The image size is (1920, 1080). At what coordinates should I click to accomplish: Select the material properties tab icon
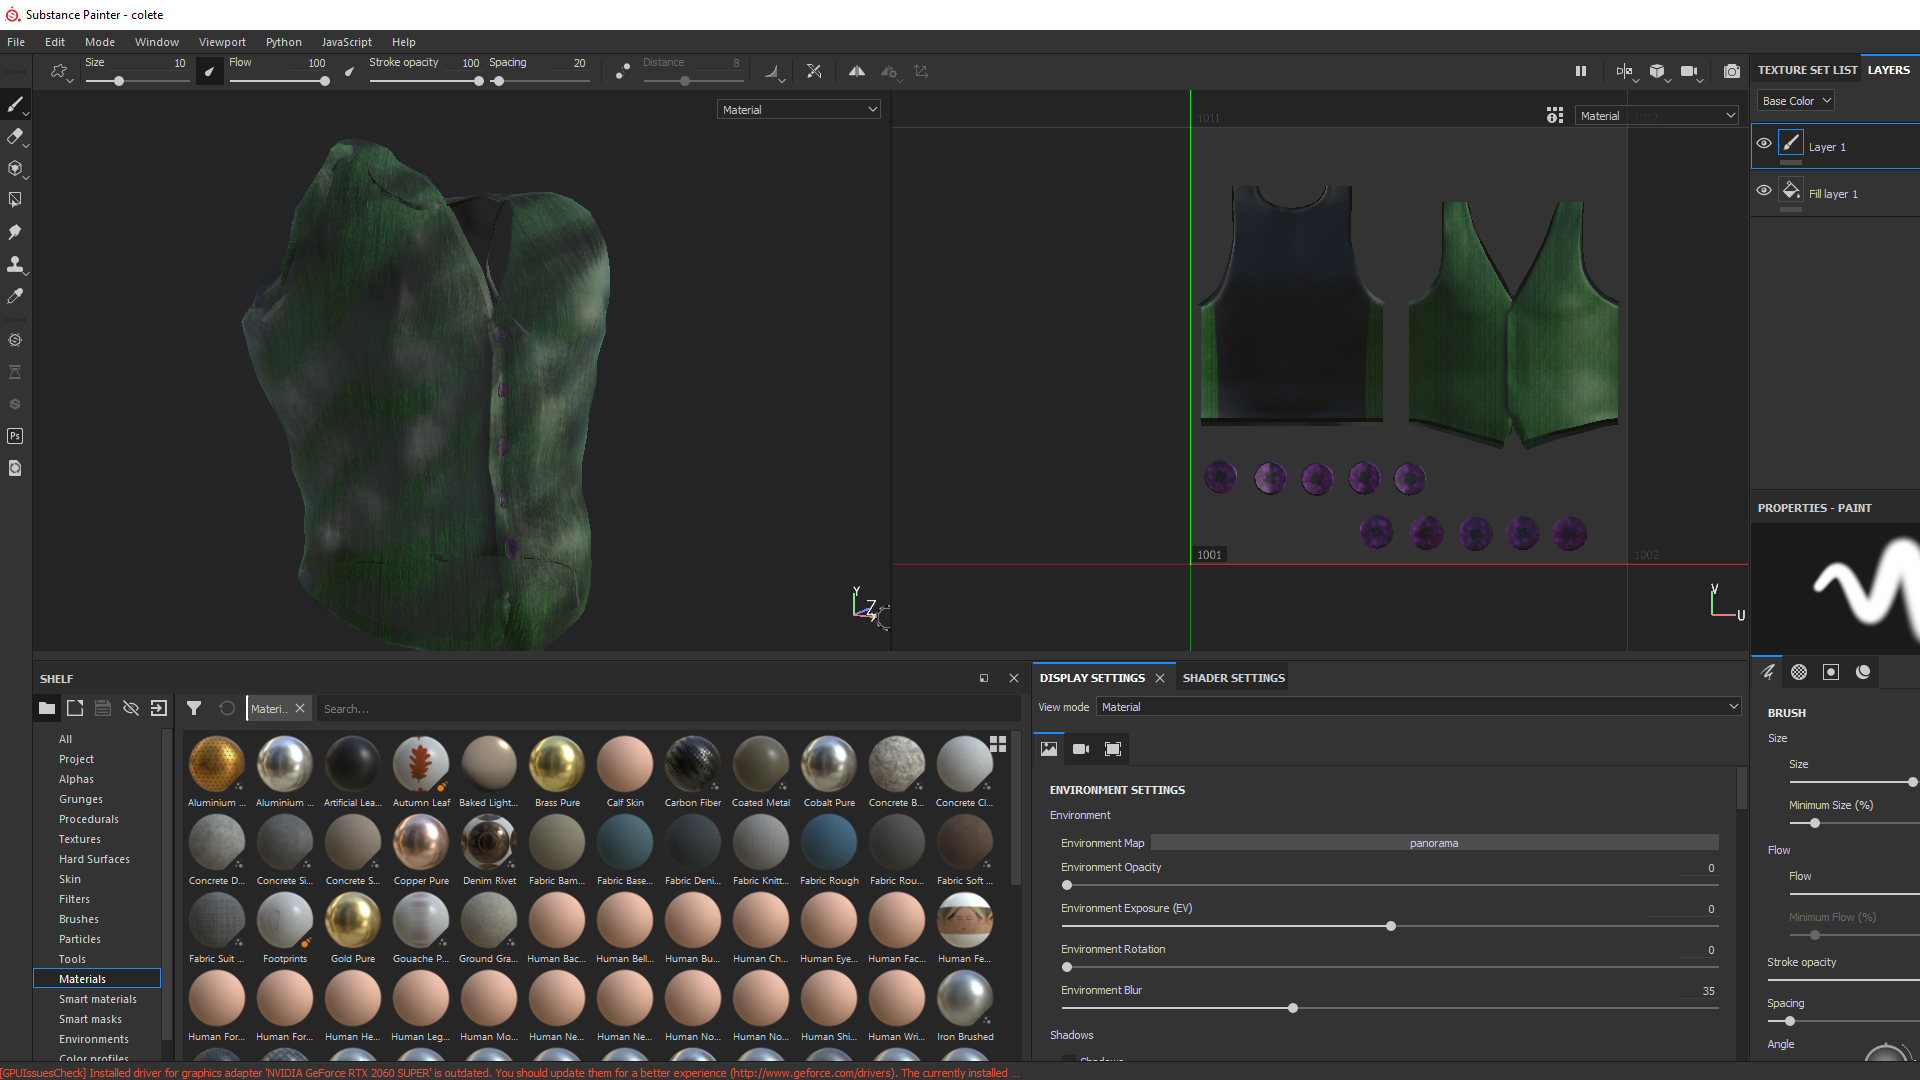click(1863, 672)
